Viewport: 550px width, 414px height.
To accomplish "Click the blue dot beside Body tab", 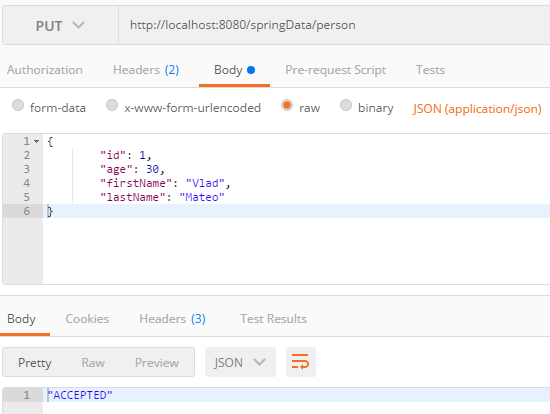I will pos(251,70).
